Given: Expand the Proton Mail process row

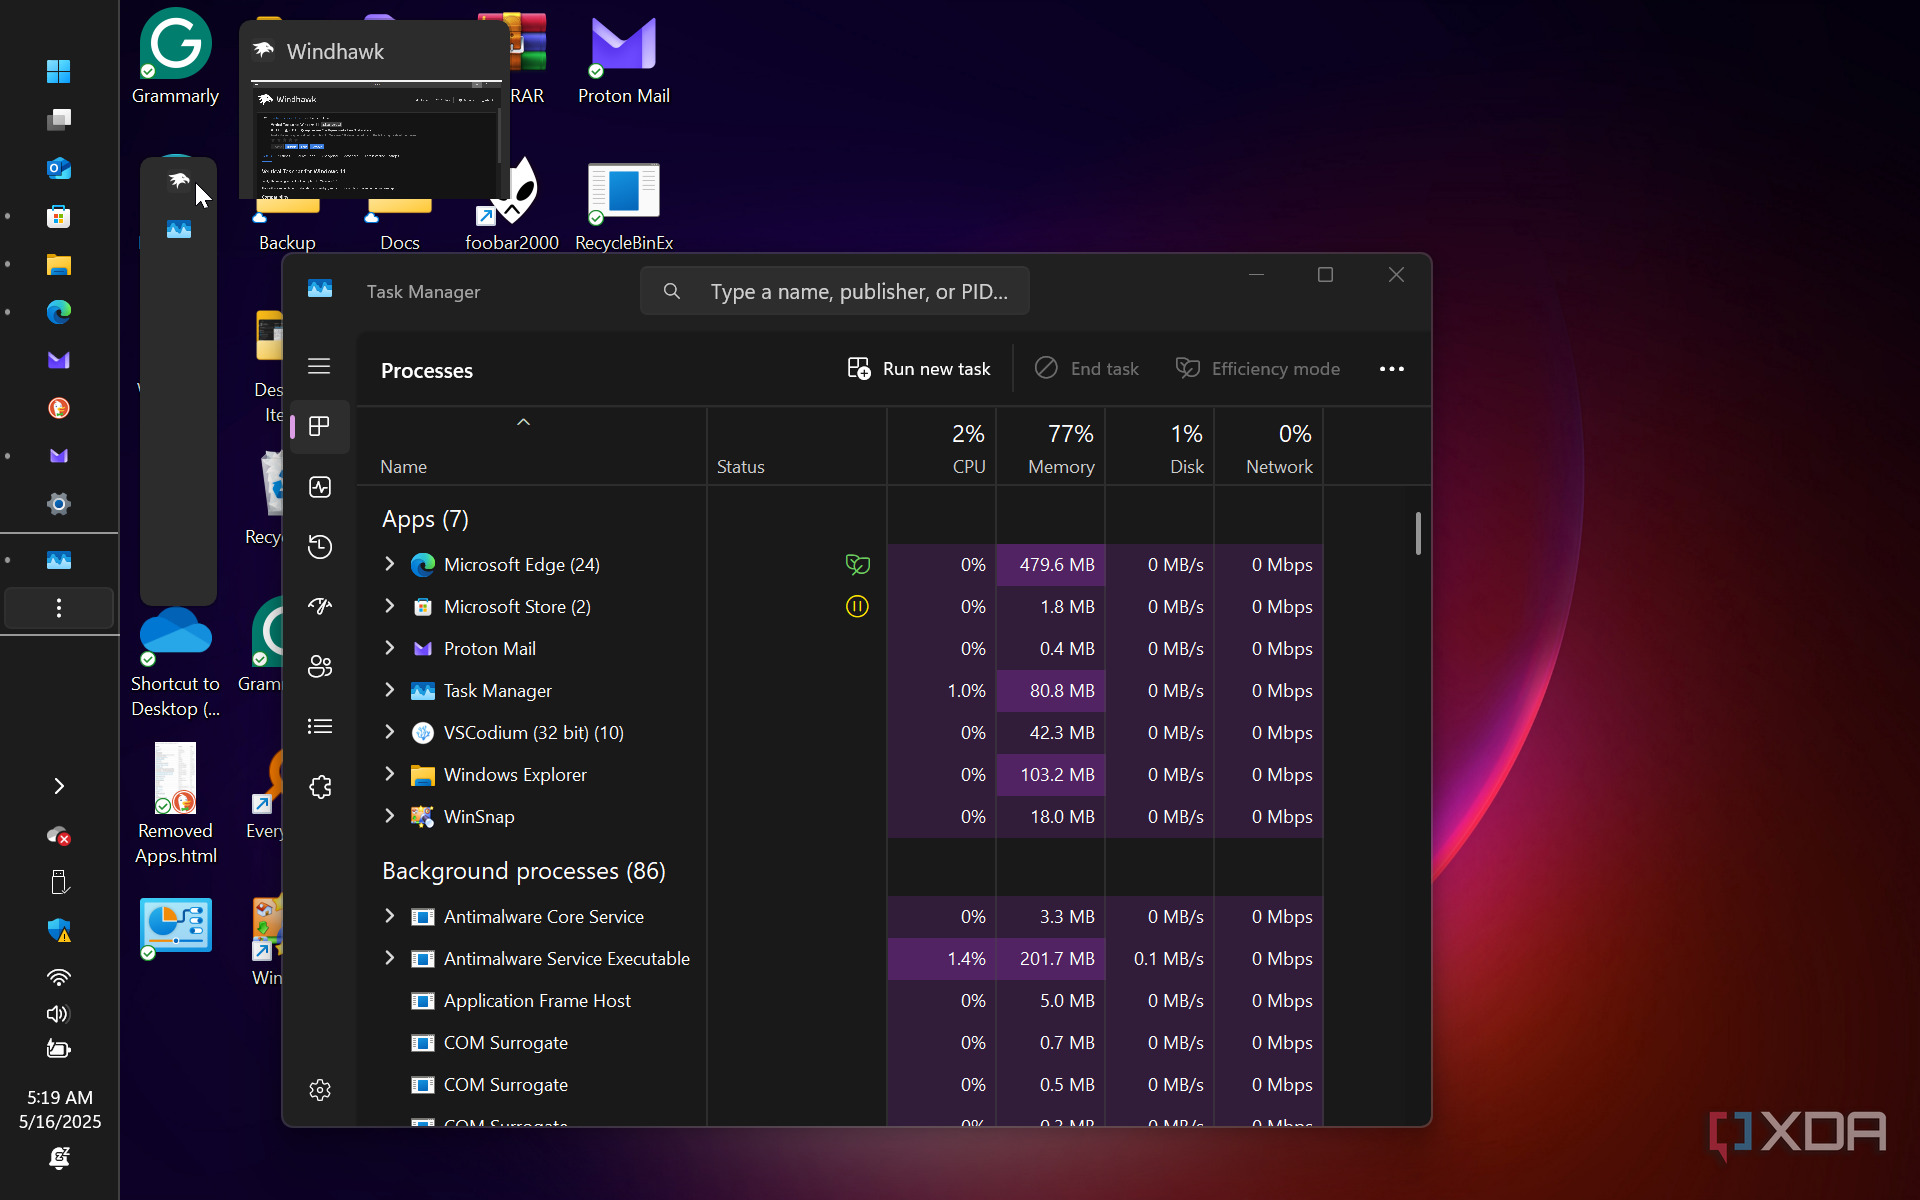Looking at the screenshot, I should (x=390, y=648).
